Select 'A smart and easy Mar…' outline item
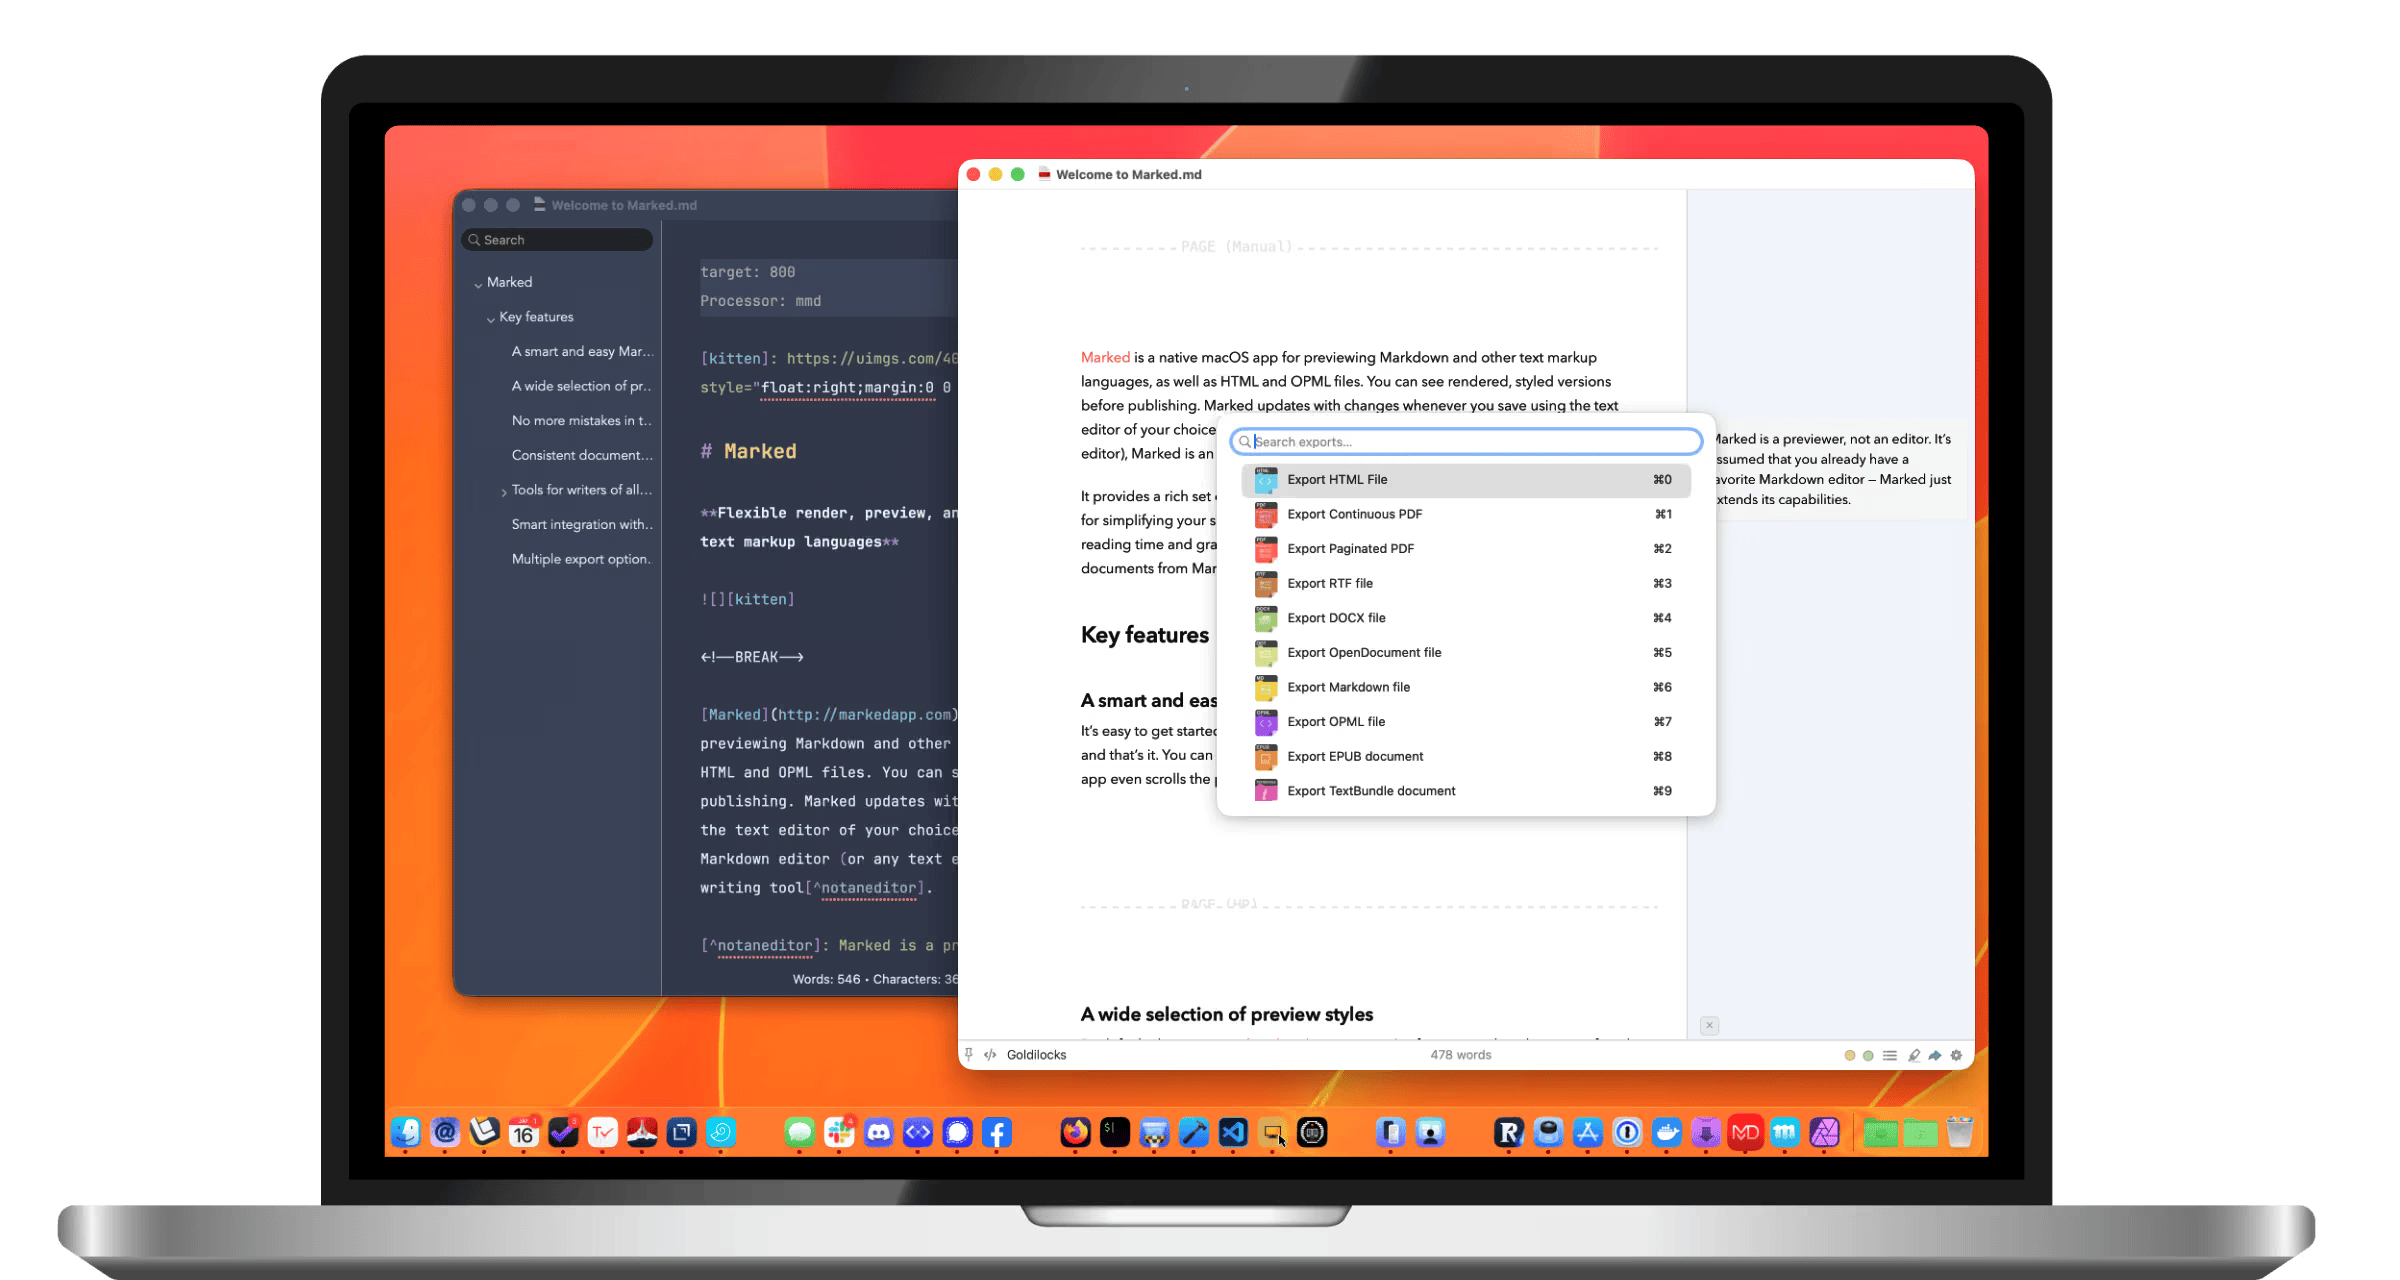Viewport: 2400px width, 1280px height. point(582,352)
